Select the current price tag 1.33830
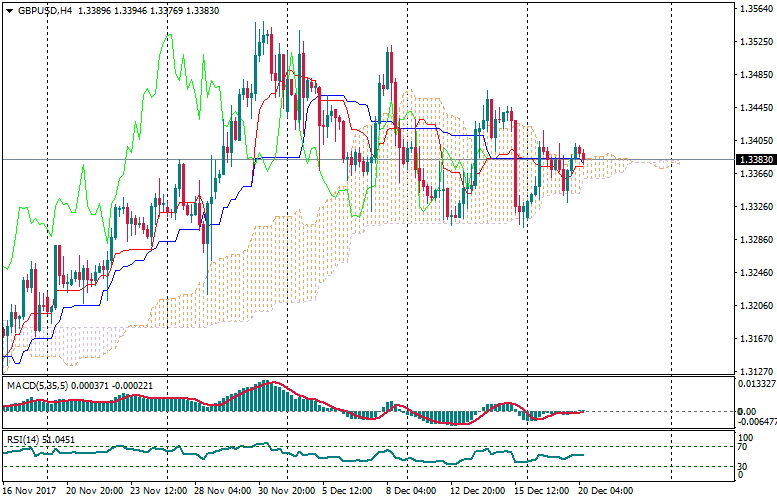Image resolution: width=777 pixels, height=502 pixels. [755, 159]
